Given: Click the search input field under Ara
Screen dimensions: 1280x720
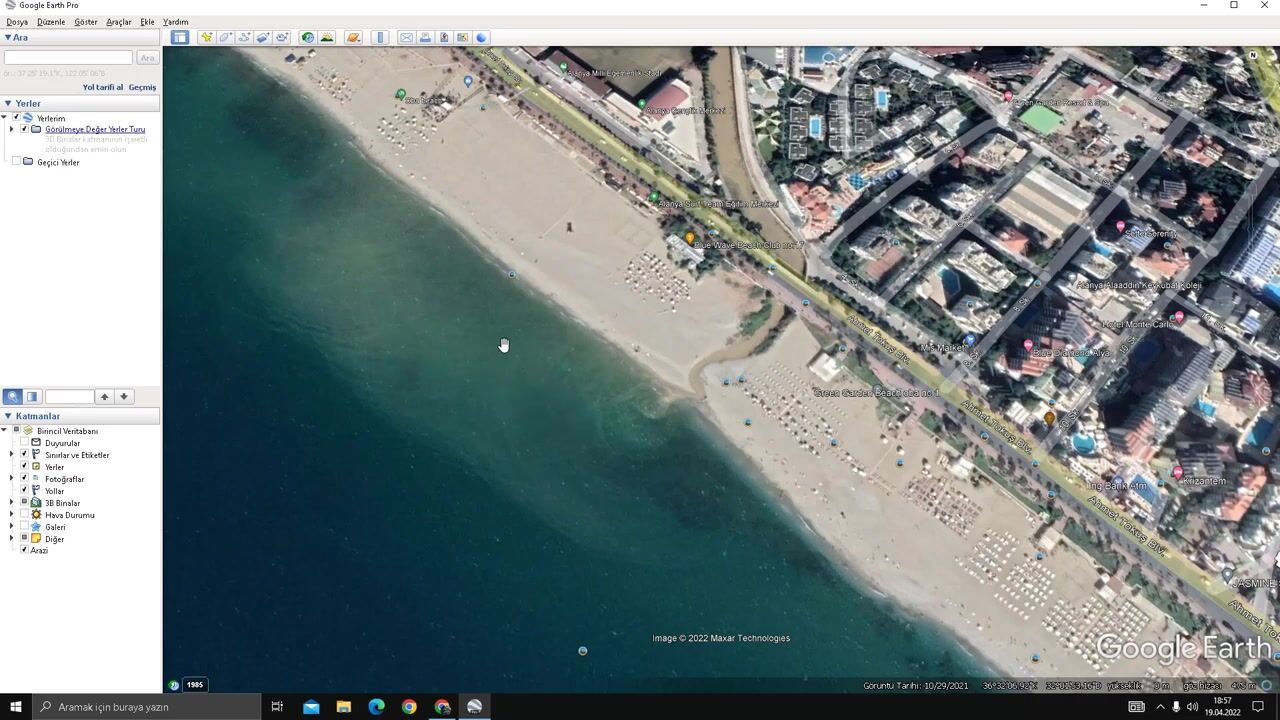Looking at the screenshot, I should pos(68,58).
